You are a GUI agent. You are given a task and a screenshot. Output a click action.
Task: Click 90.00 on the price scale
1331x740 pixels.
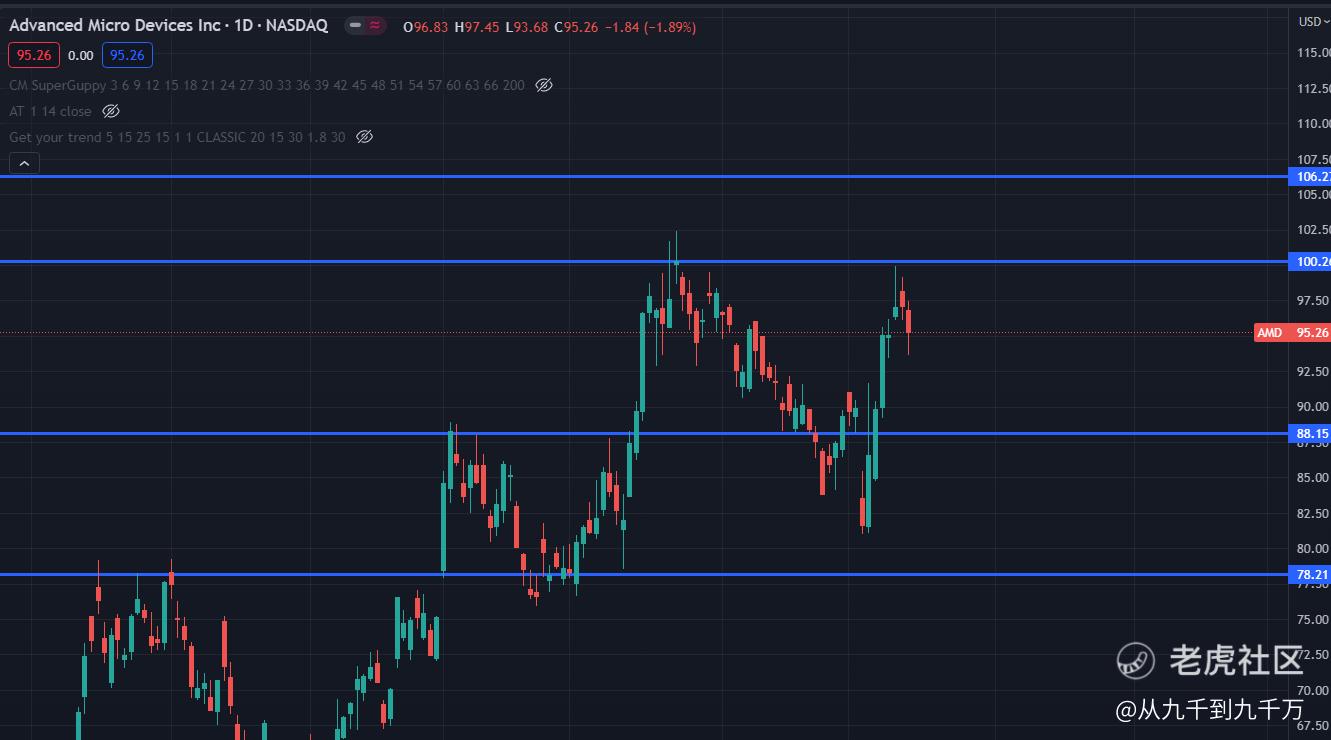1313,407
